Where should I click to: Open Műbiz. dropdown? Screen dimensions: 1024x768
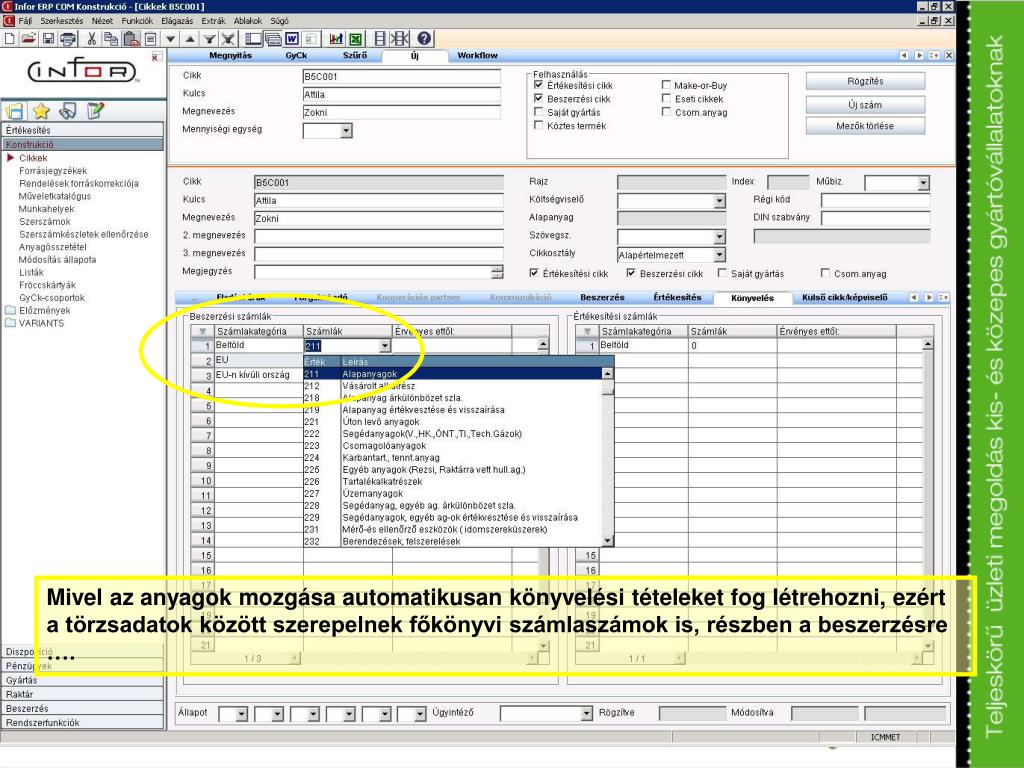[x=923, y=183]
